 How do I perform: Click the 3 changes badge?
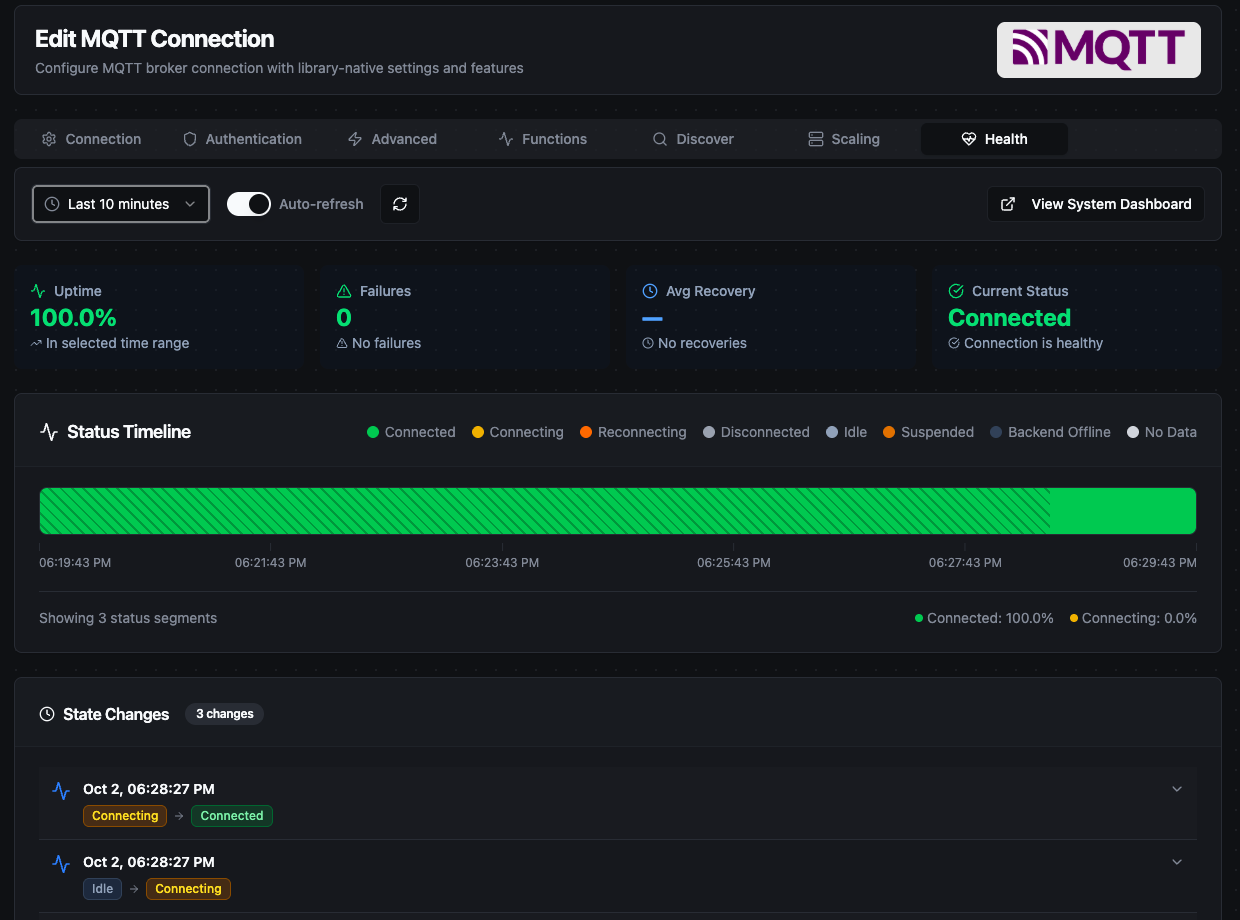225,714
